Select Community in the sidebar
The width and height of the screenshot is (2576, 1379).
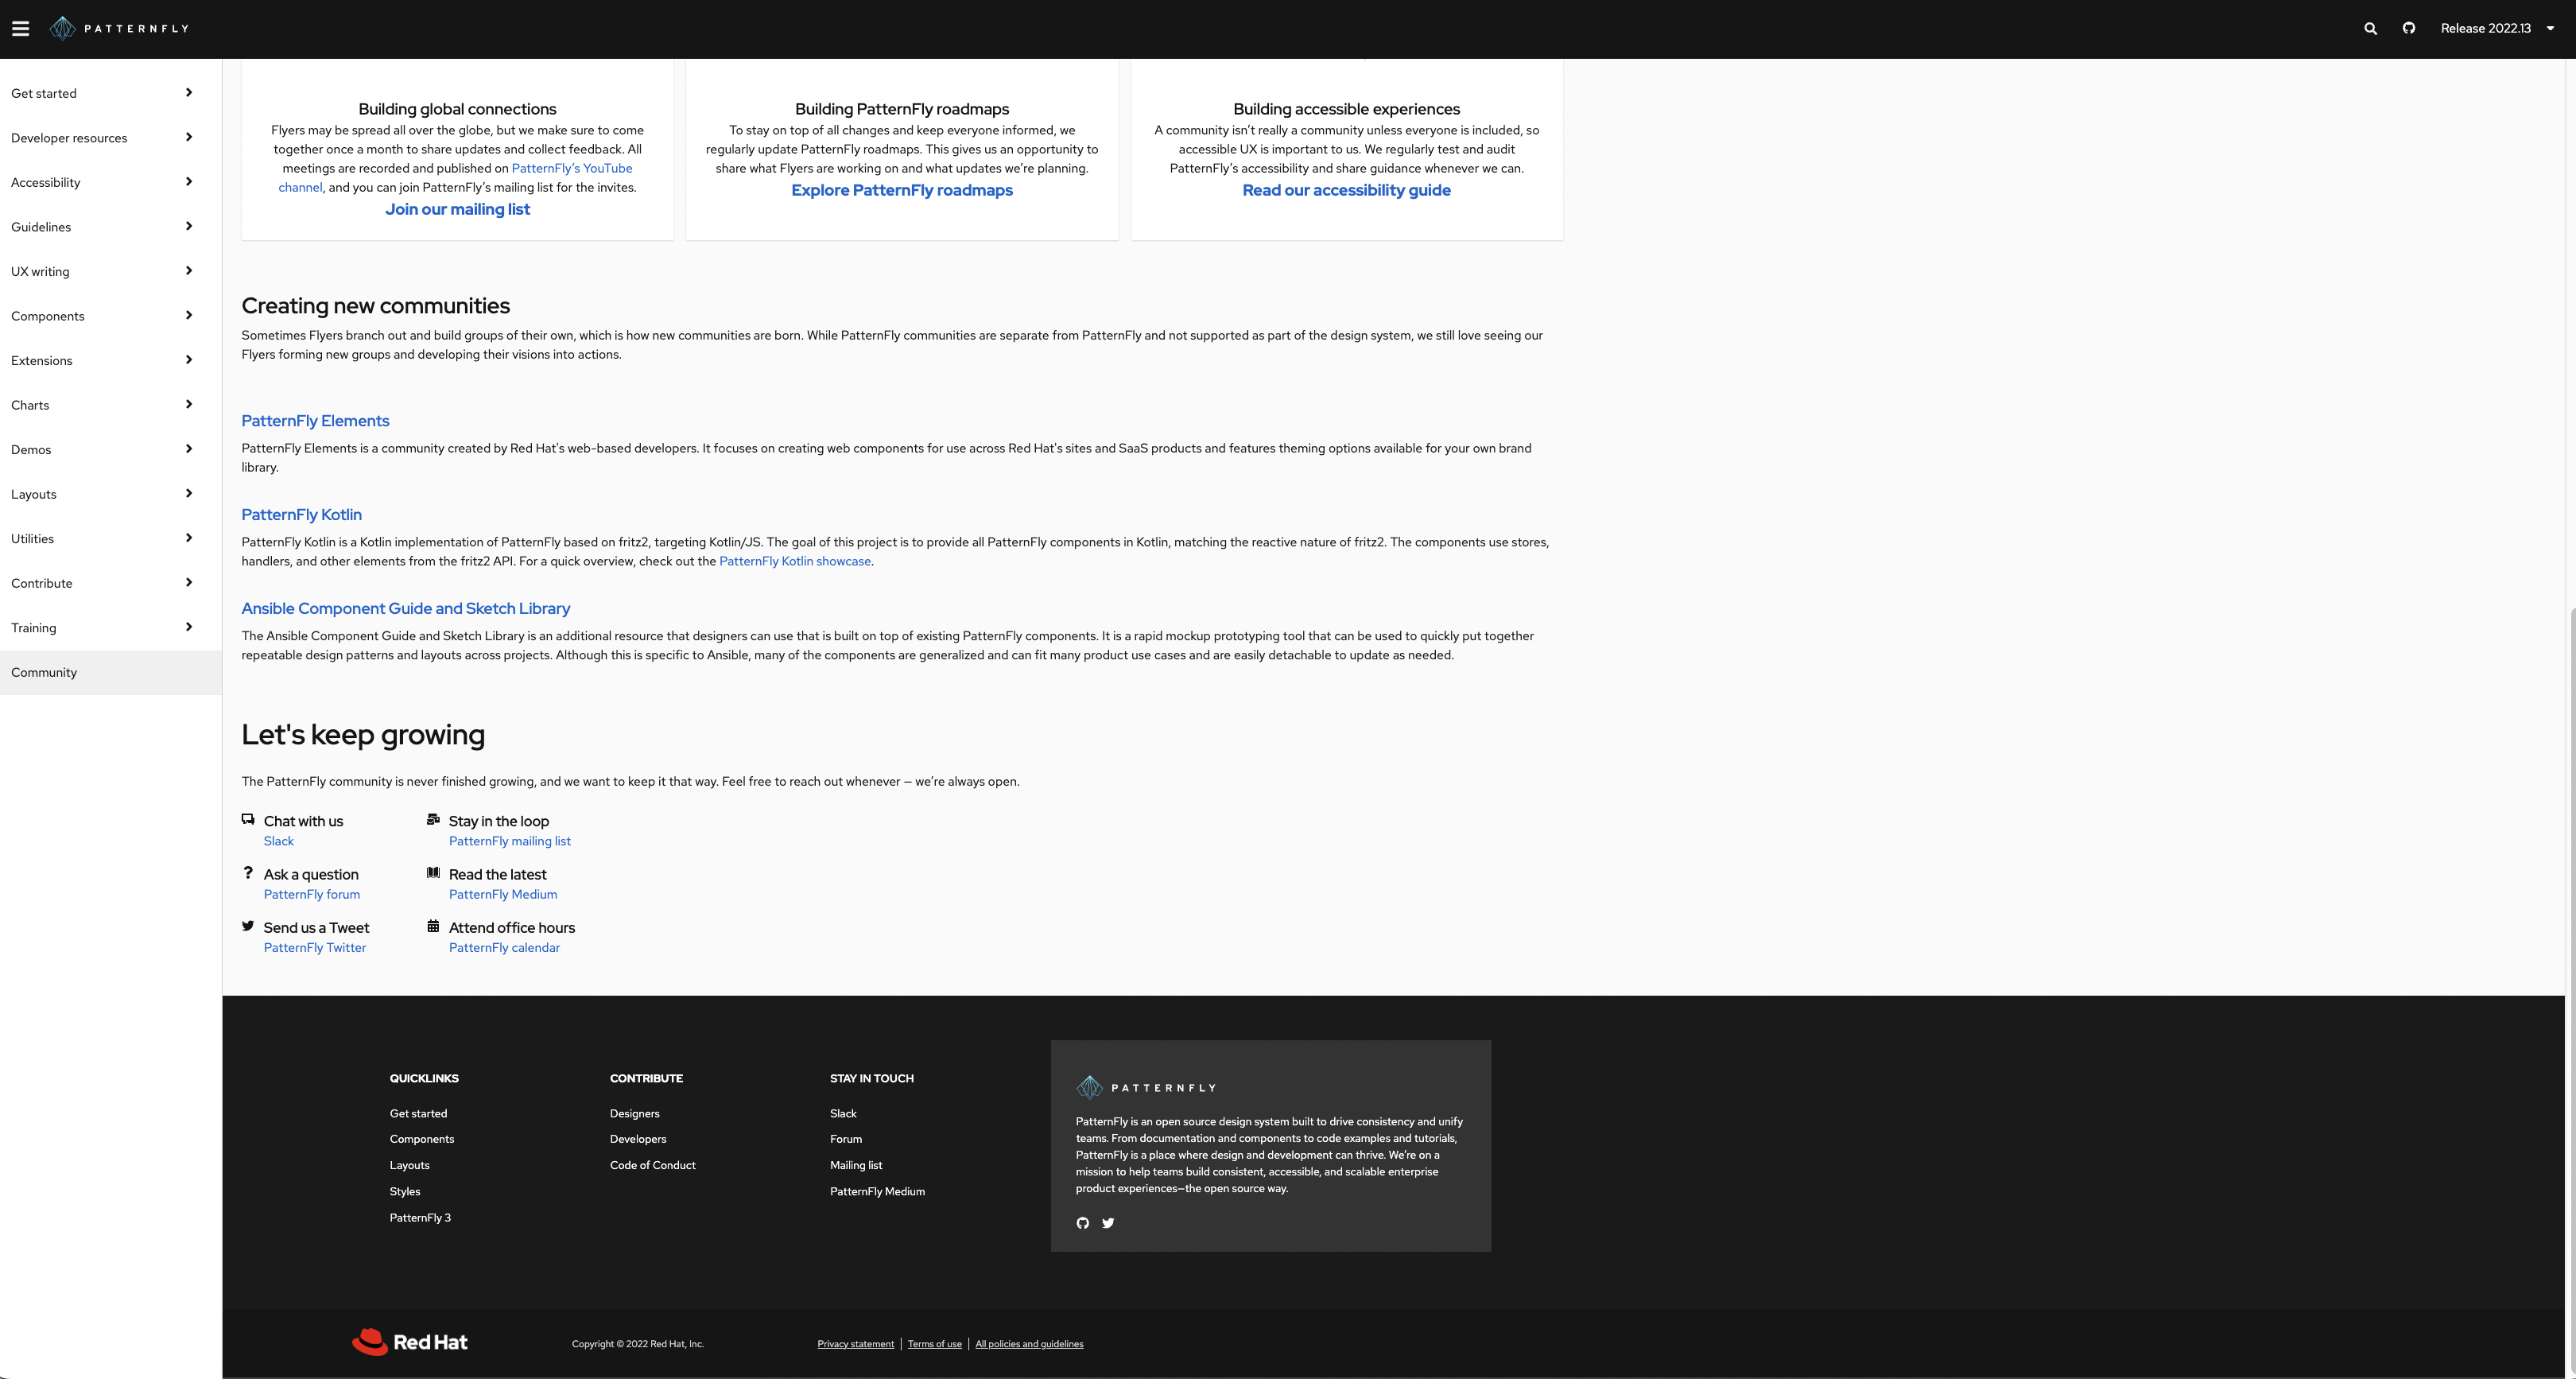[x=44, y=672]
